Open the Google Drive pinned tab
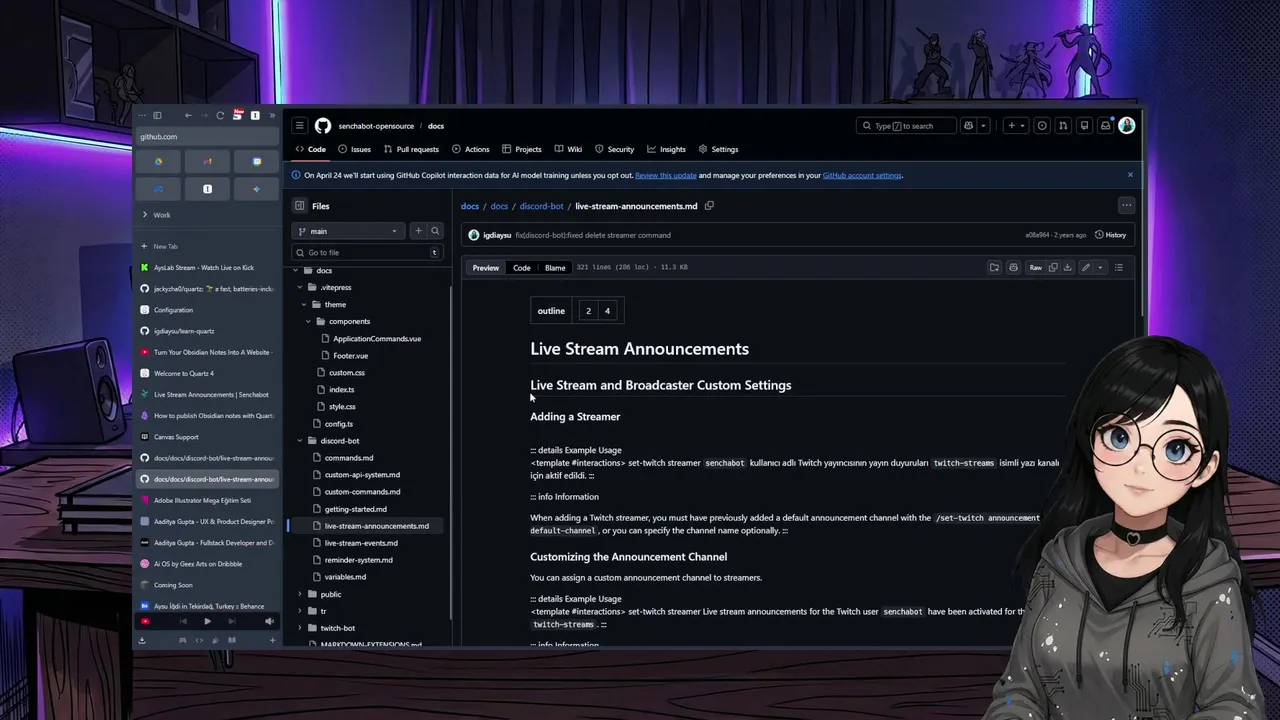 click(158, 161)
